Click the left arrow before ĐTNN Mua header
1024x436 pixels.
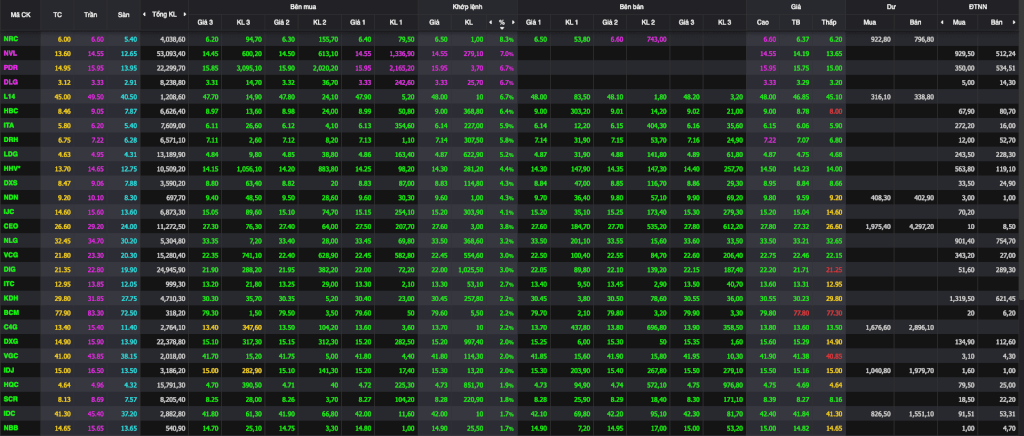942,22
